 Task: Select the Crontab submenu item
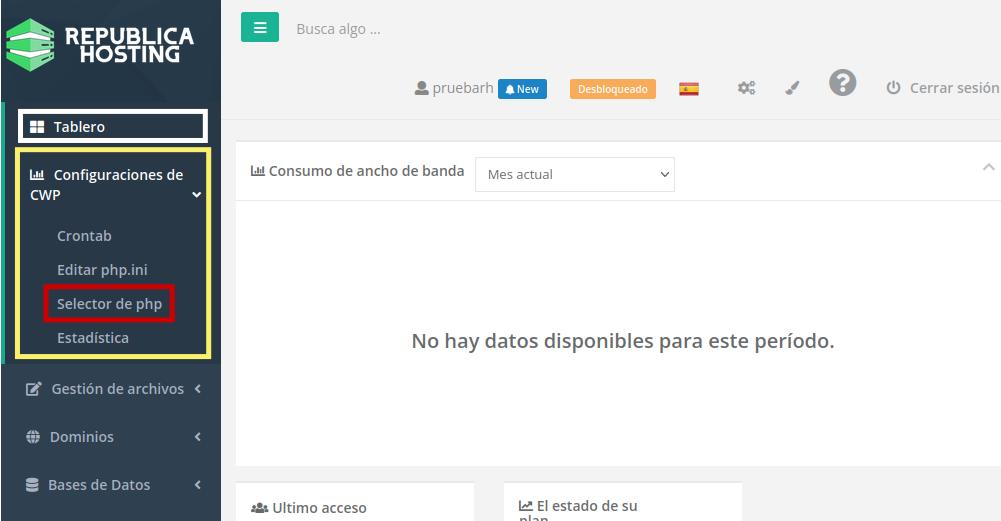[84, 236]
